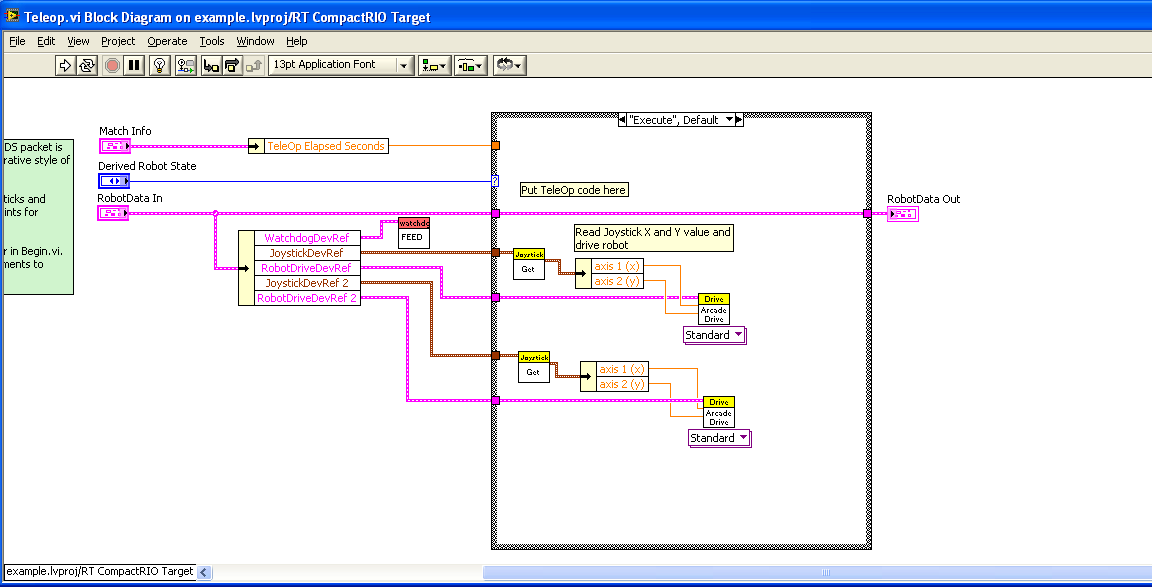Click Run Continuously in the toolbar
Viewport: 1152px width, 587px height.
tap(87, 65)
